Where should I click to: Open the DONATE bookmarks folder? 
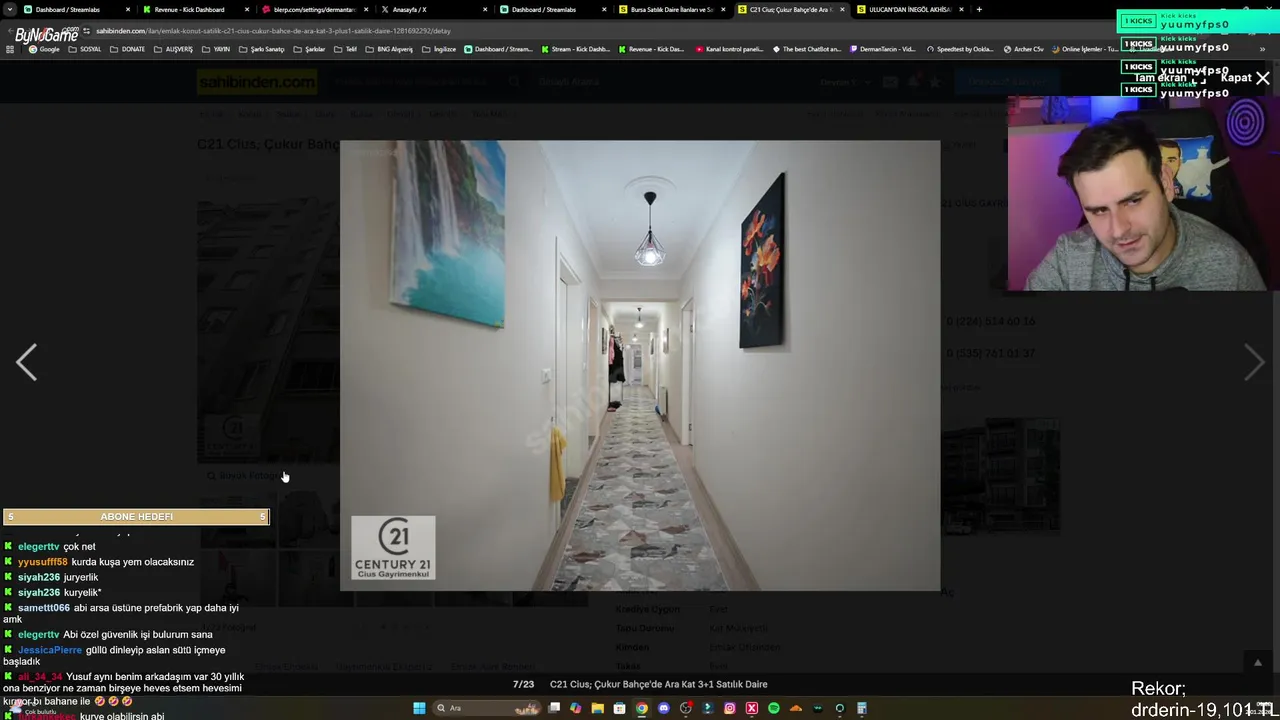(128, 49)
